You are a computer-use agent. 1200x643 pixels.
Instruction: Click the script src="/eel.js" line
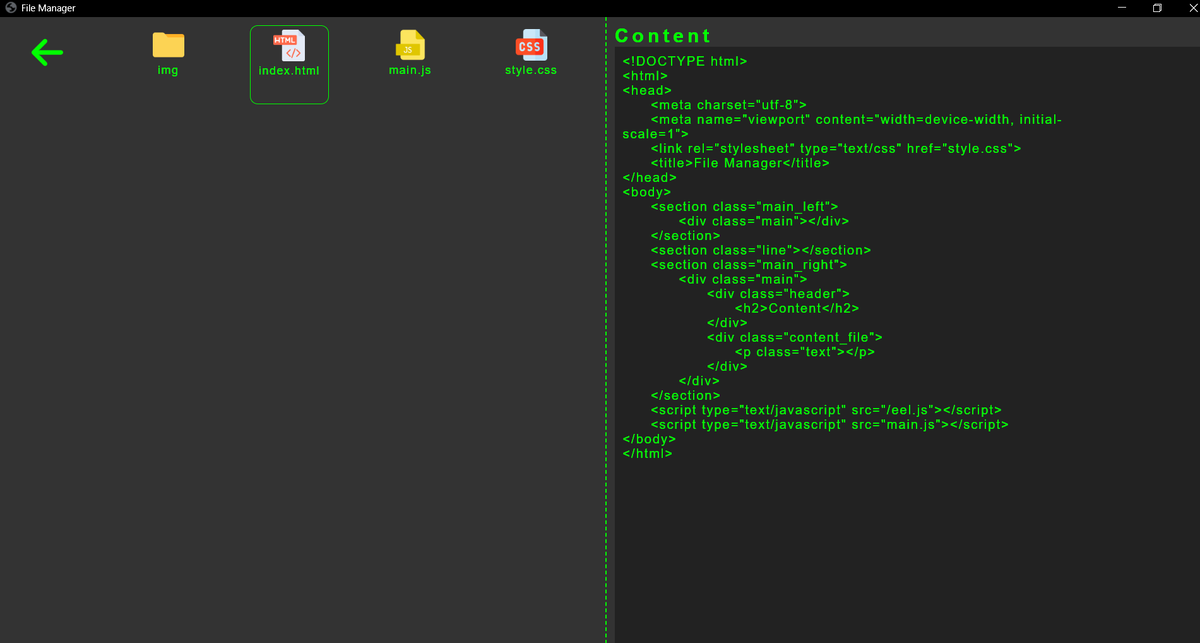click(826, 410)
